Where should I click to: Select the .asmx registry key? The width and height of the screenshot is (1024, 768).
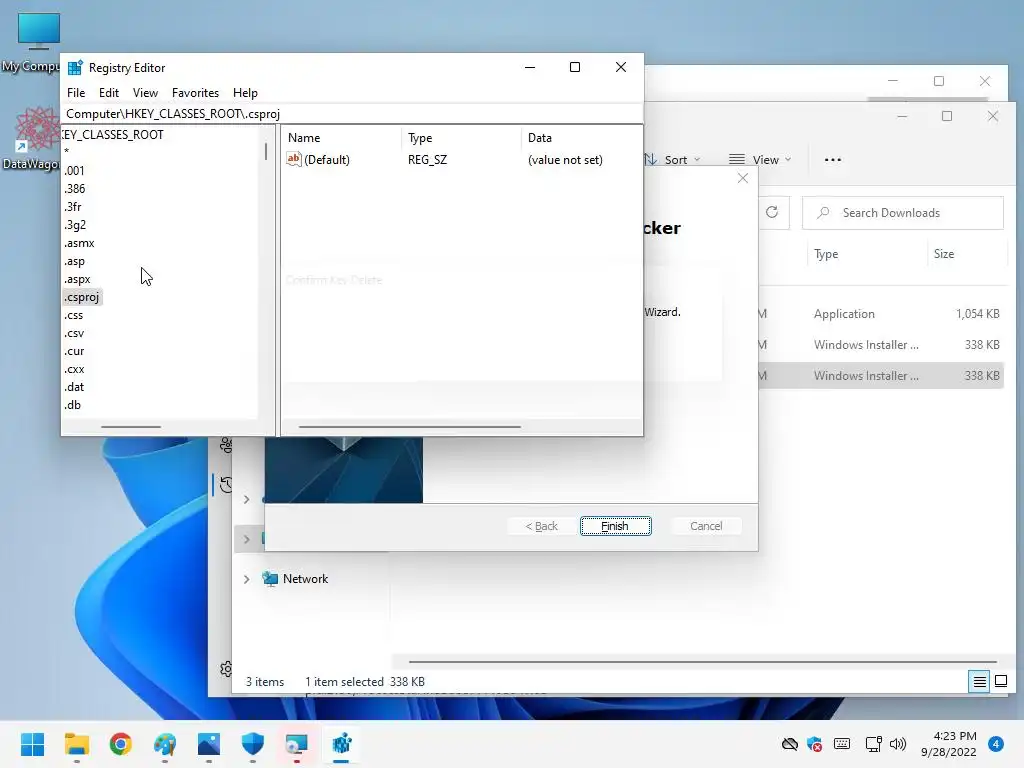[x=79, y=243]
